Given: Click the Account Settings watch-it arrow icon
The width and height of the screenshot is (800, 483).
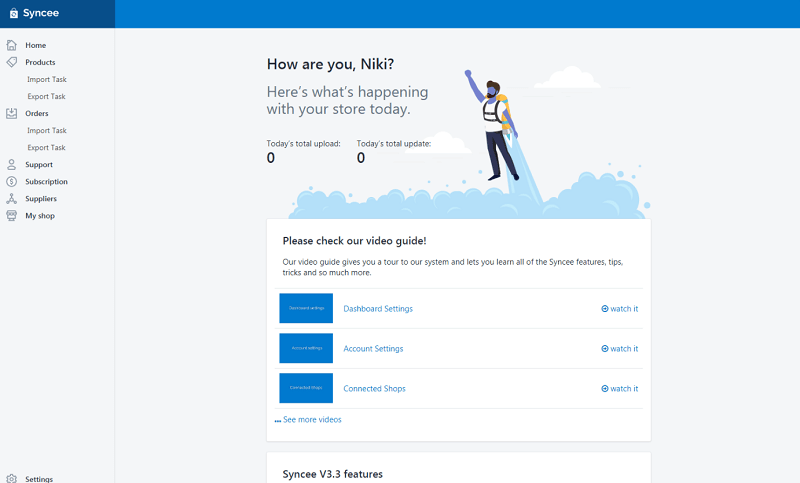Looking at the screenshot, I should point(605,348).
